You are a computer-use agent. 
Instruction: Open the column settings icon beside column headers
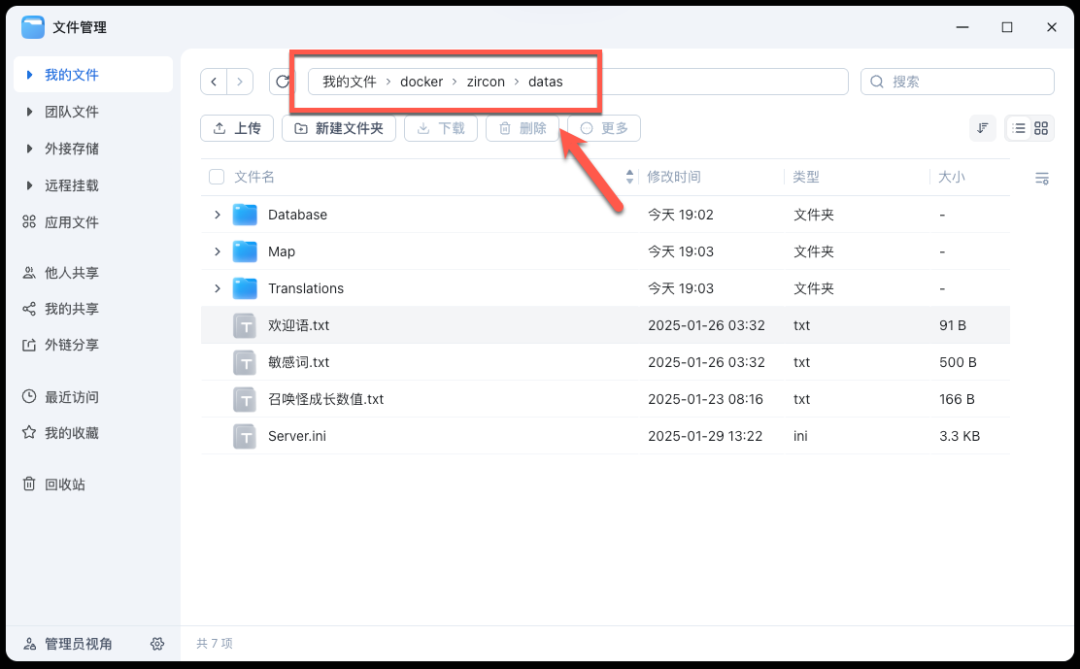[x=1041, y=178]
